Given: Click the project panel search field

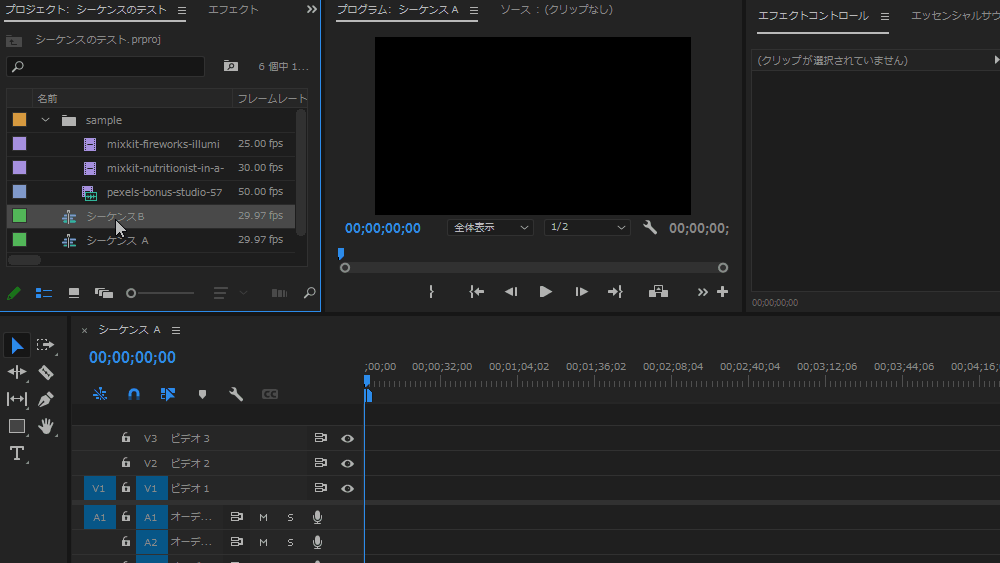Looking at the screenshot, I should [105, 67].
